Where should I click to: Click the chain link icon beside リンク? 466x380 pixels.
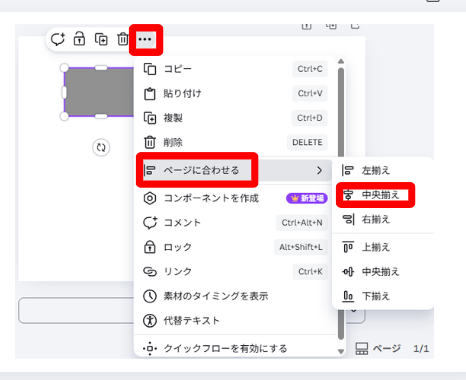click(150, 272)
